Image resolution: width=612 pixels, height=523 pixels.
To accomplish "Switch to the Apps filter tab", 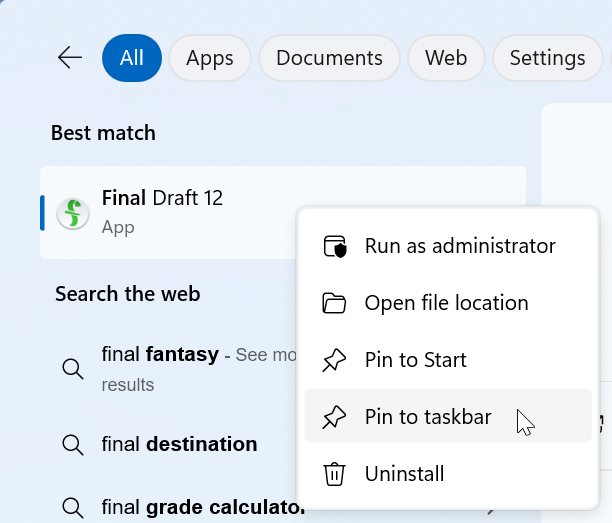I will pos(210,58).
